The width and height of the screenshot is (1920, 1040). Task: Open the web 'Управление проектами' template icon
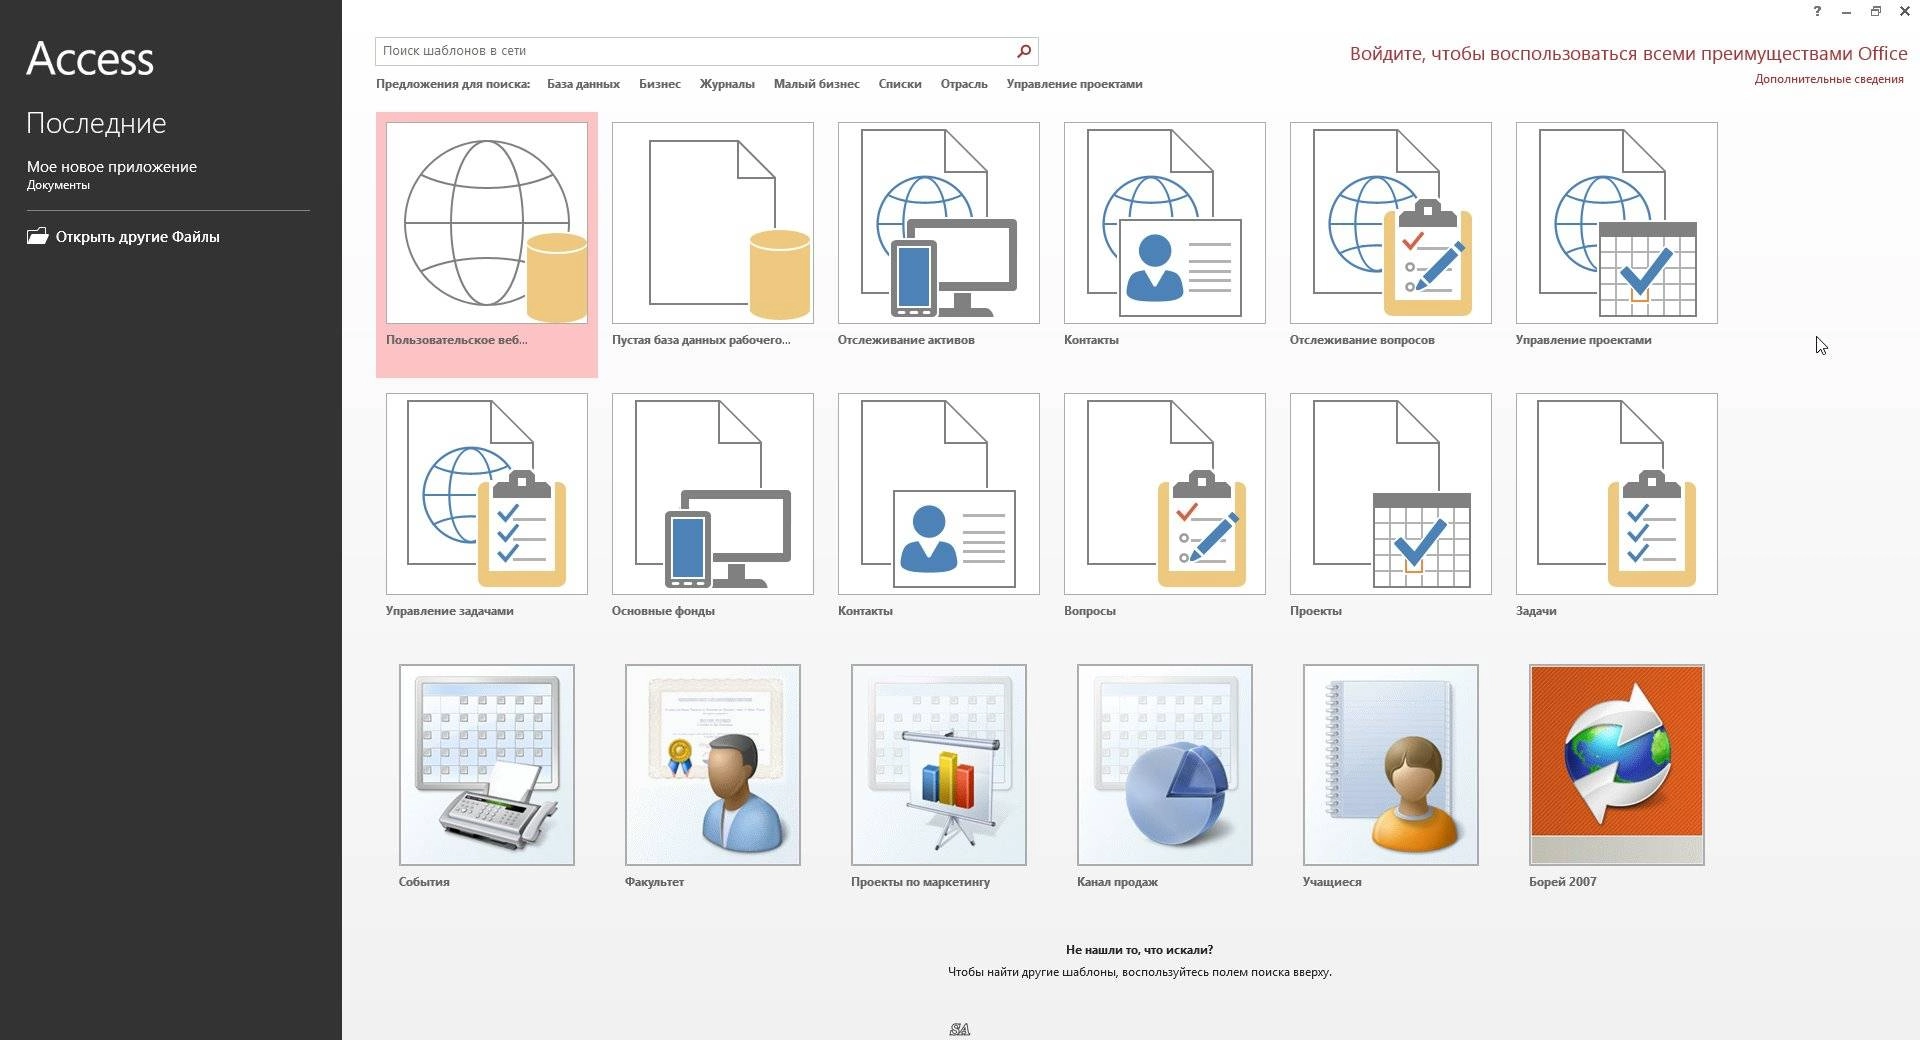[x=1617, y=223]
